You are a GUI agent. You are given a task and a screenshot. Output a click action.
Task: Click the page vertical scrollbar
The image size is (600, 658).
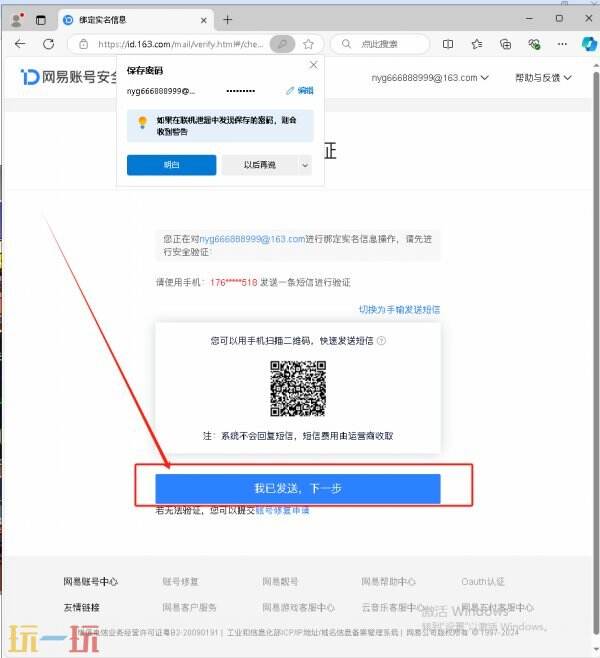pyautogui.click(x=596, y=352)
